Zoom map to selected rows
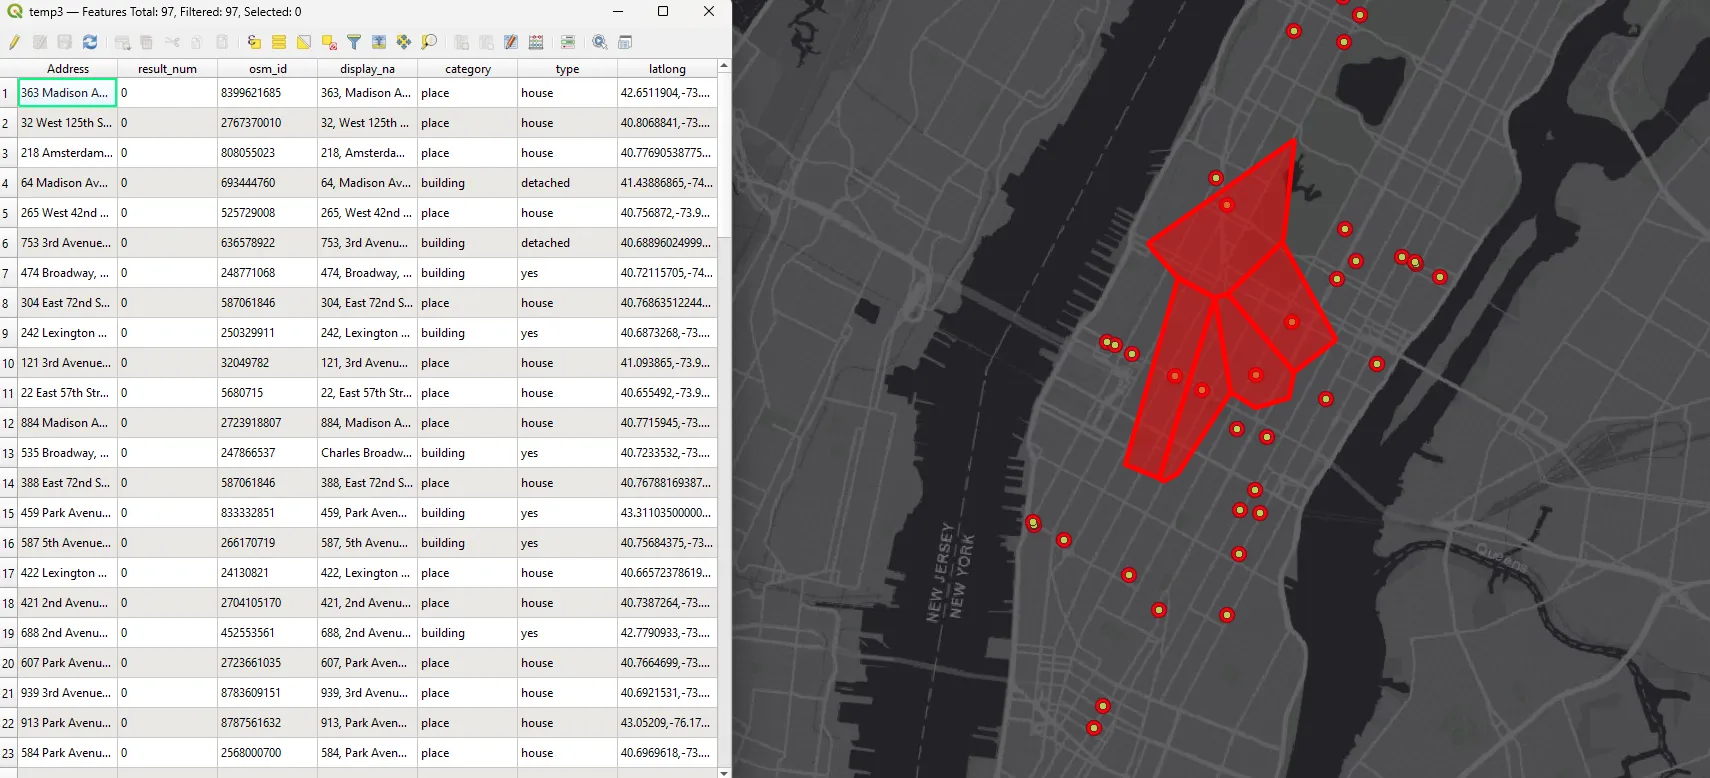 [x=429, y=42]
